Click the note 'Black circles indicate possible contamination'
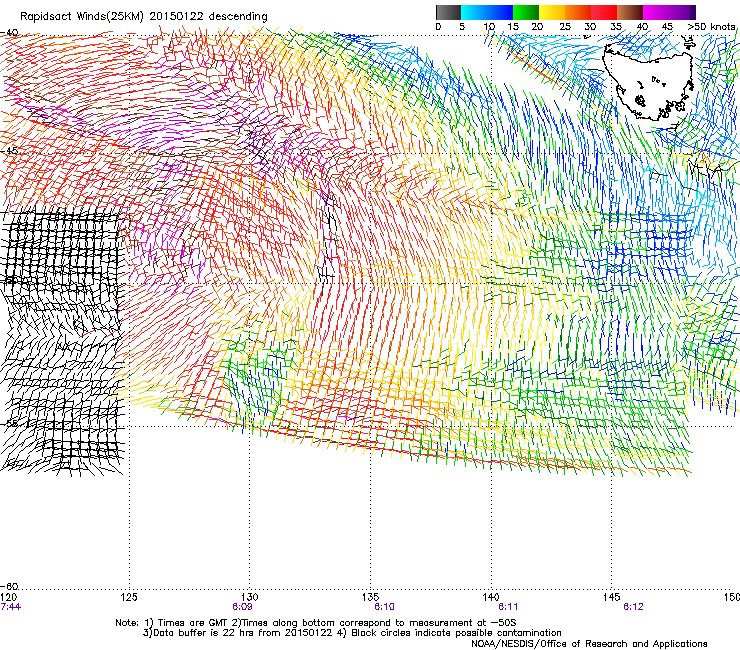The image size is (740, 650). click(x=456, y=633)
